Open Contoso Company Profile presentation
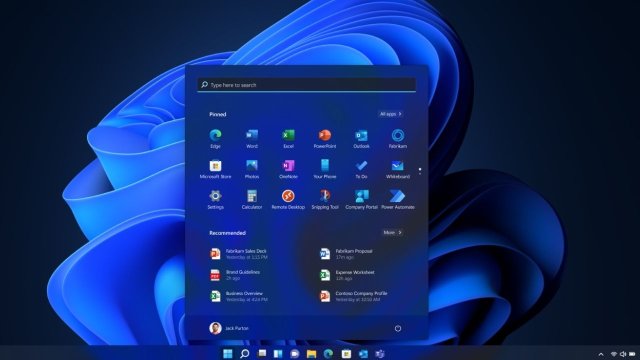This screenshot has width=640, height=360. pyautogui.click(x=353, y=296)
